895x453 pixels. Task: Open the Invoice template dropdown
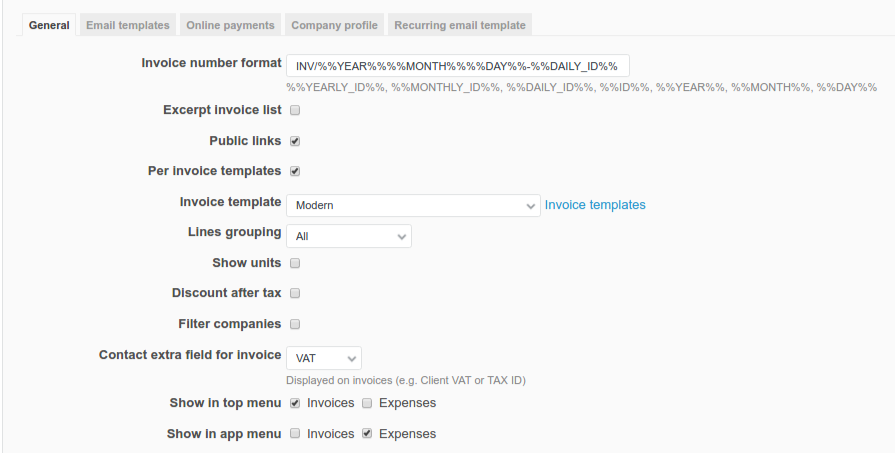tap(413, 205)
